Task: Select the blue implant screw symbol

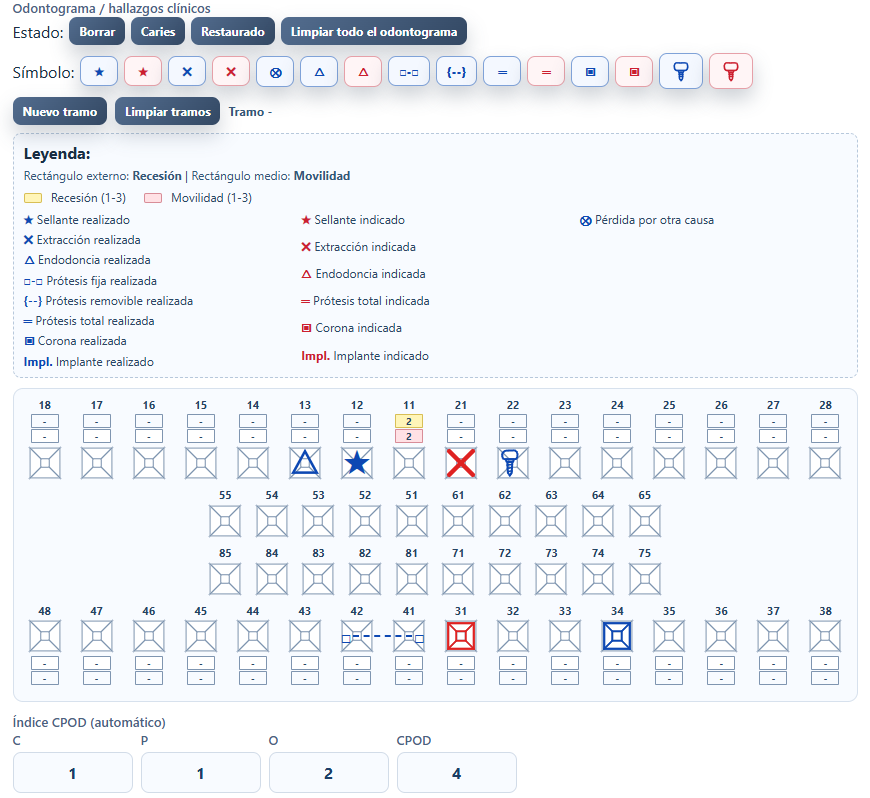Action: point(681,71)
